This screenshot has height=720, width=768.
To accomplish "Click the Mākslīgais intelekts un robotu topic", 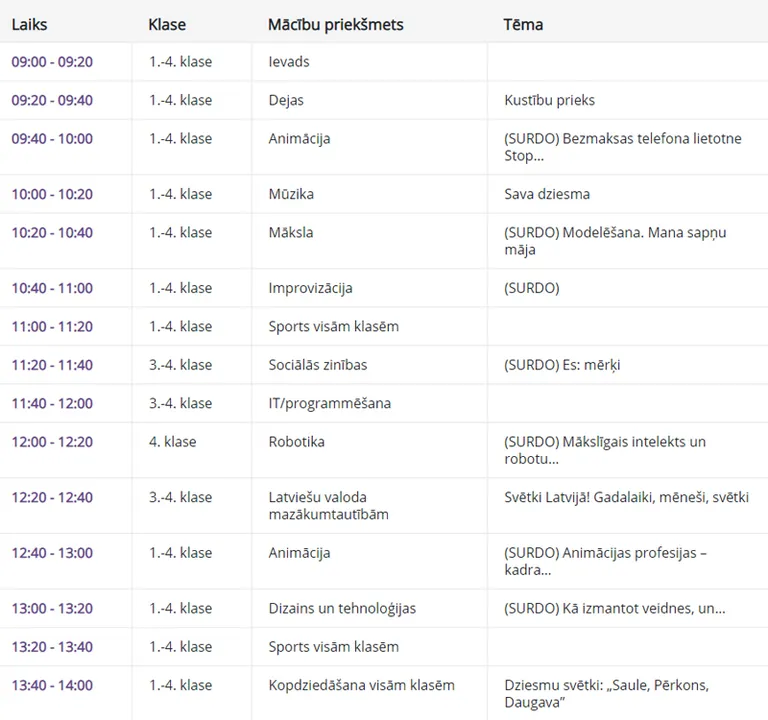I will coord(605,450).
